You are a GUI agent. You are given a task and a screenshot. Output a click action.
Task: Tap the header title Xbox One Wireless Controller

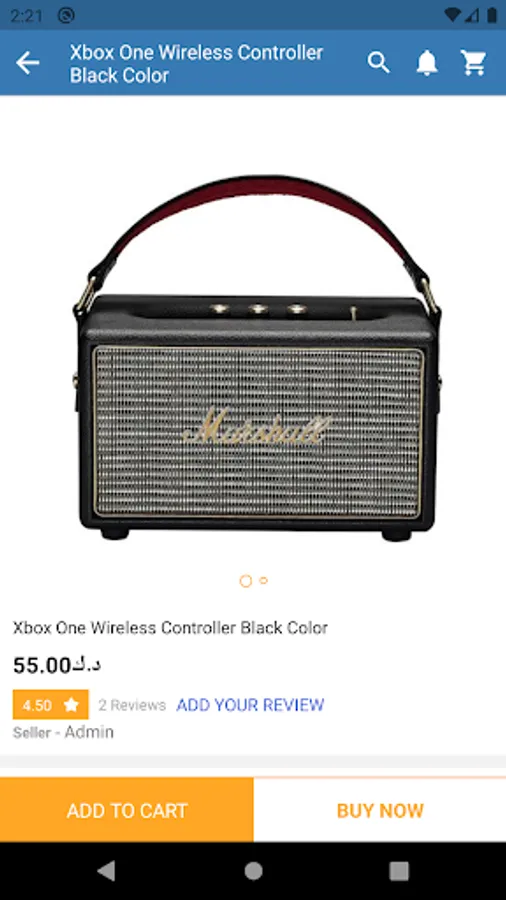196,64
